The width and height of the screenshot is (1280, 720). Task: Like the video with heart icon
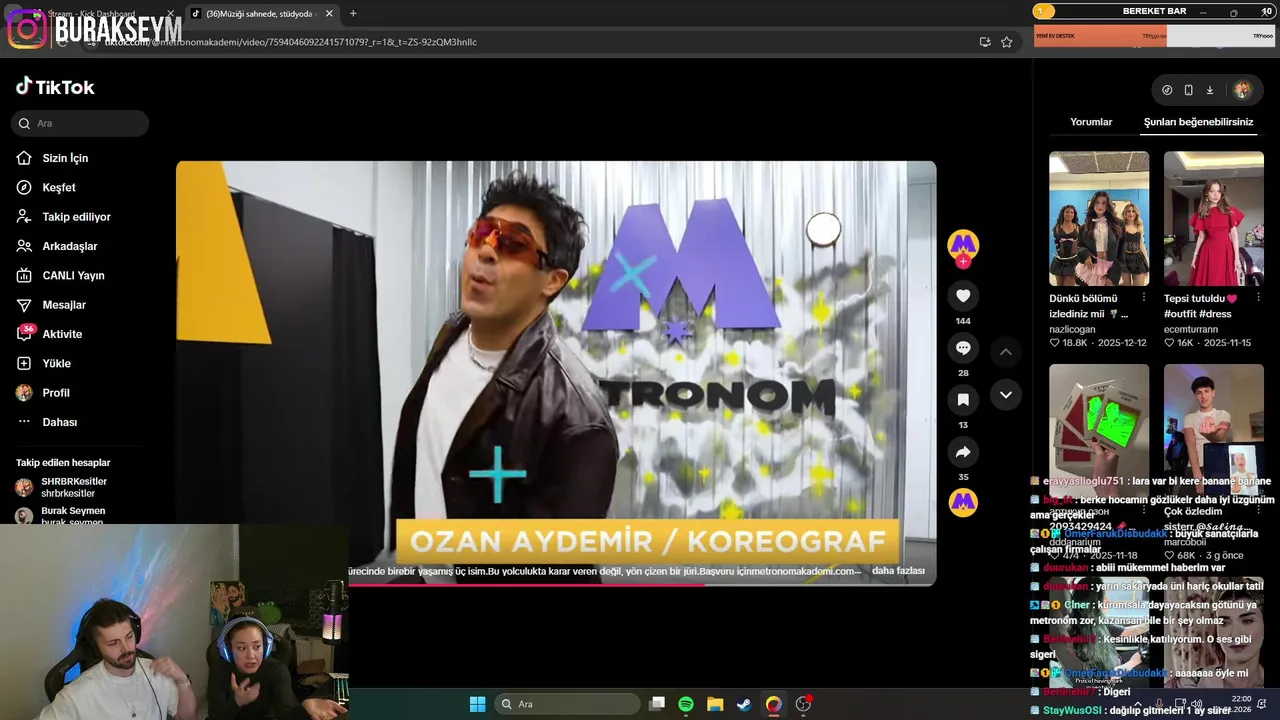pyautogui.click(x=963, y=296)
